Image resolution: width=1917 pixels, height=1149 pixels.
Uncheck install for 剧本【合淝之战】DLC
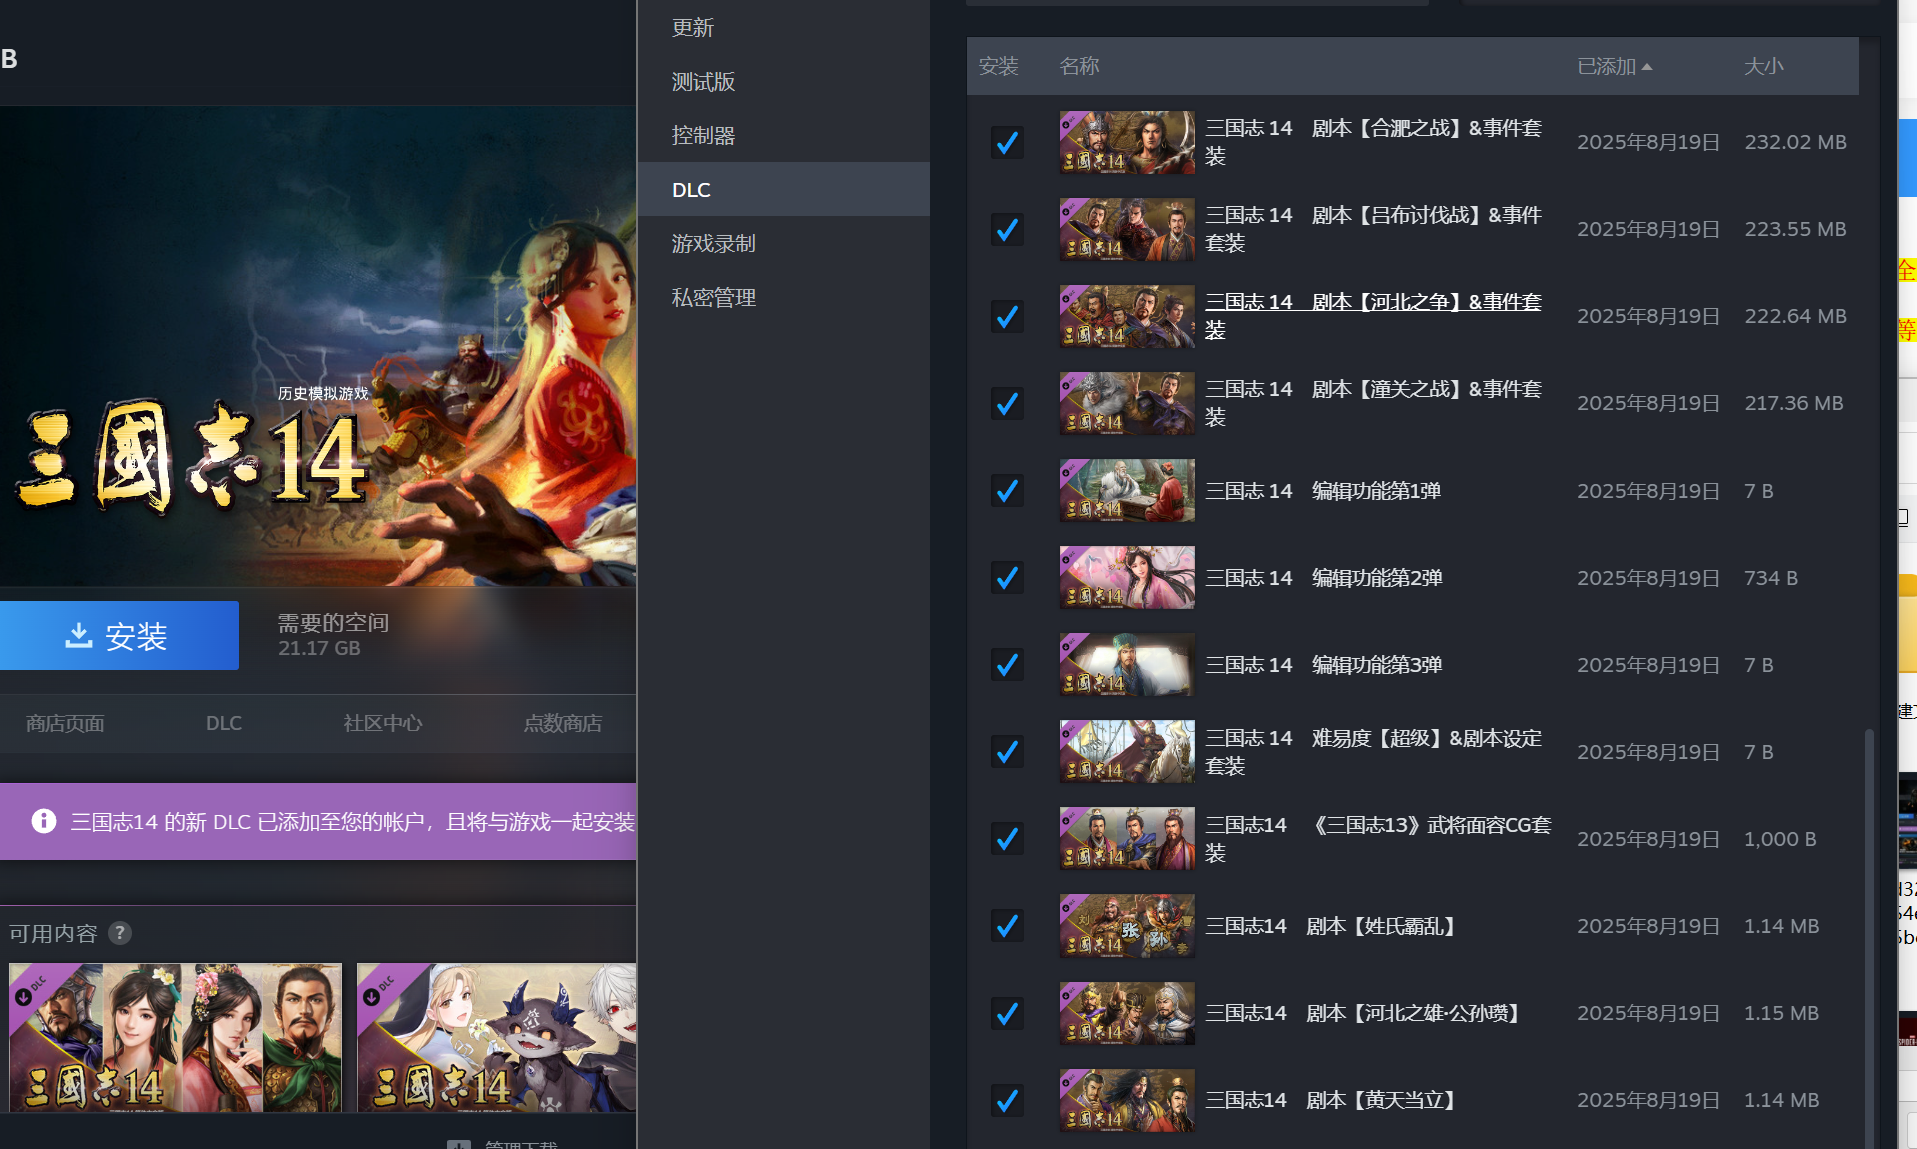click(1007, 142)
